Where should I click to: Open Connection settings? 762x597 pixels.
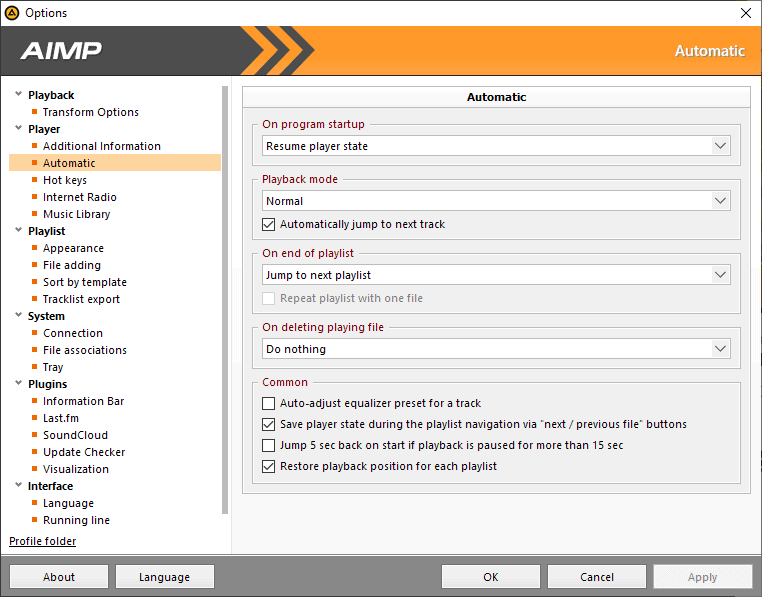(73, 333)
